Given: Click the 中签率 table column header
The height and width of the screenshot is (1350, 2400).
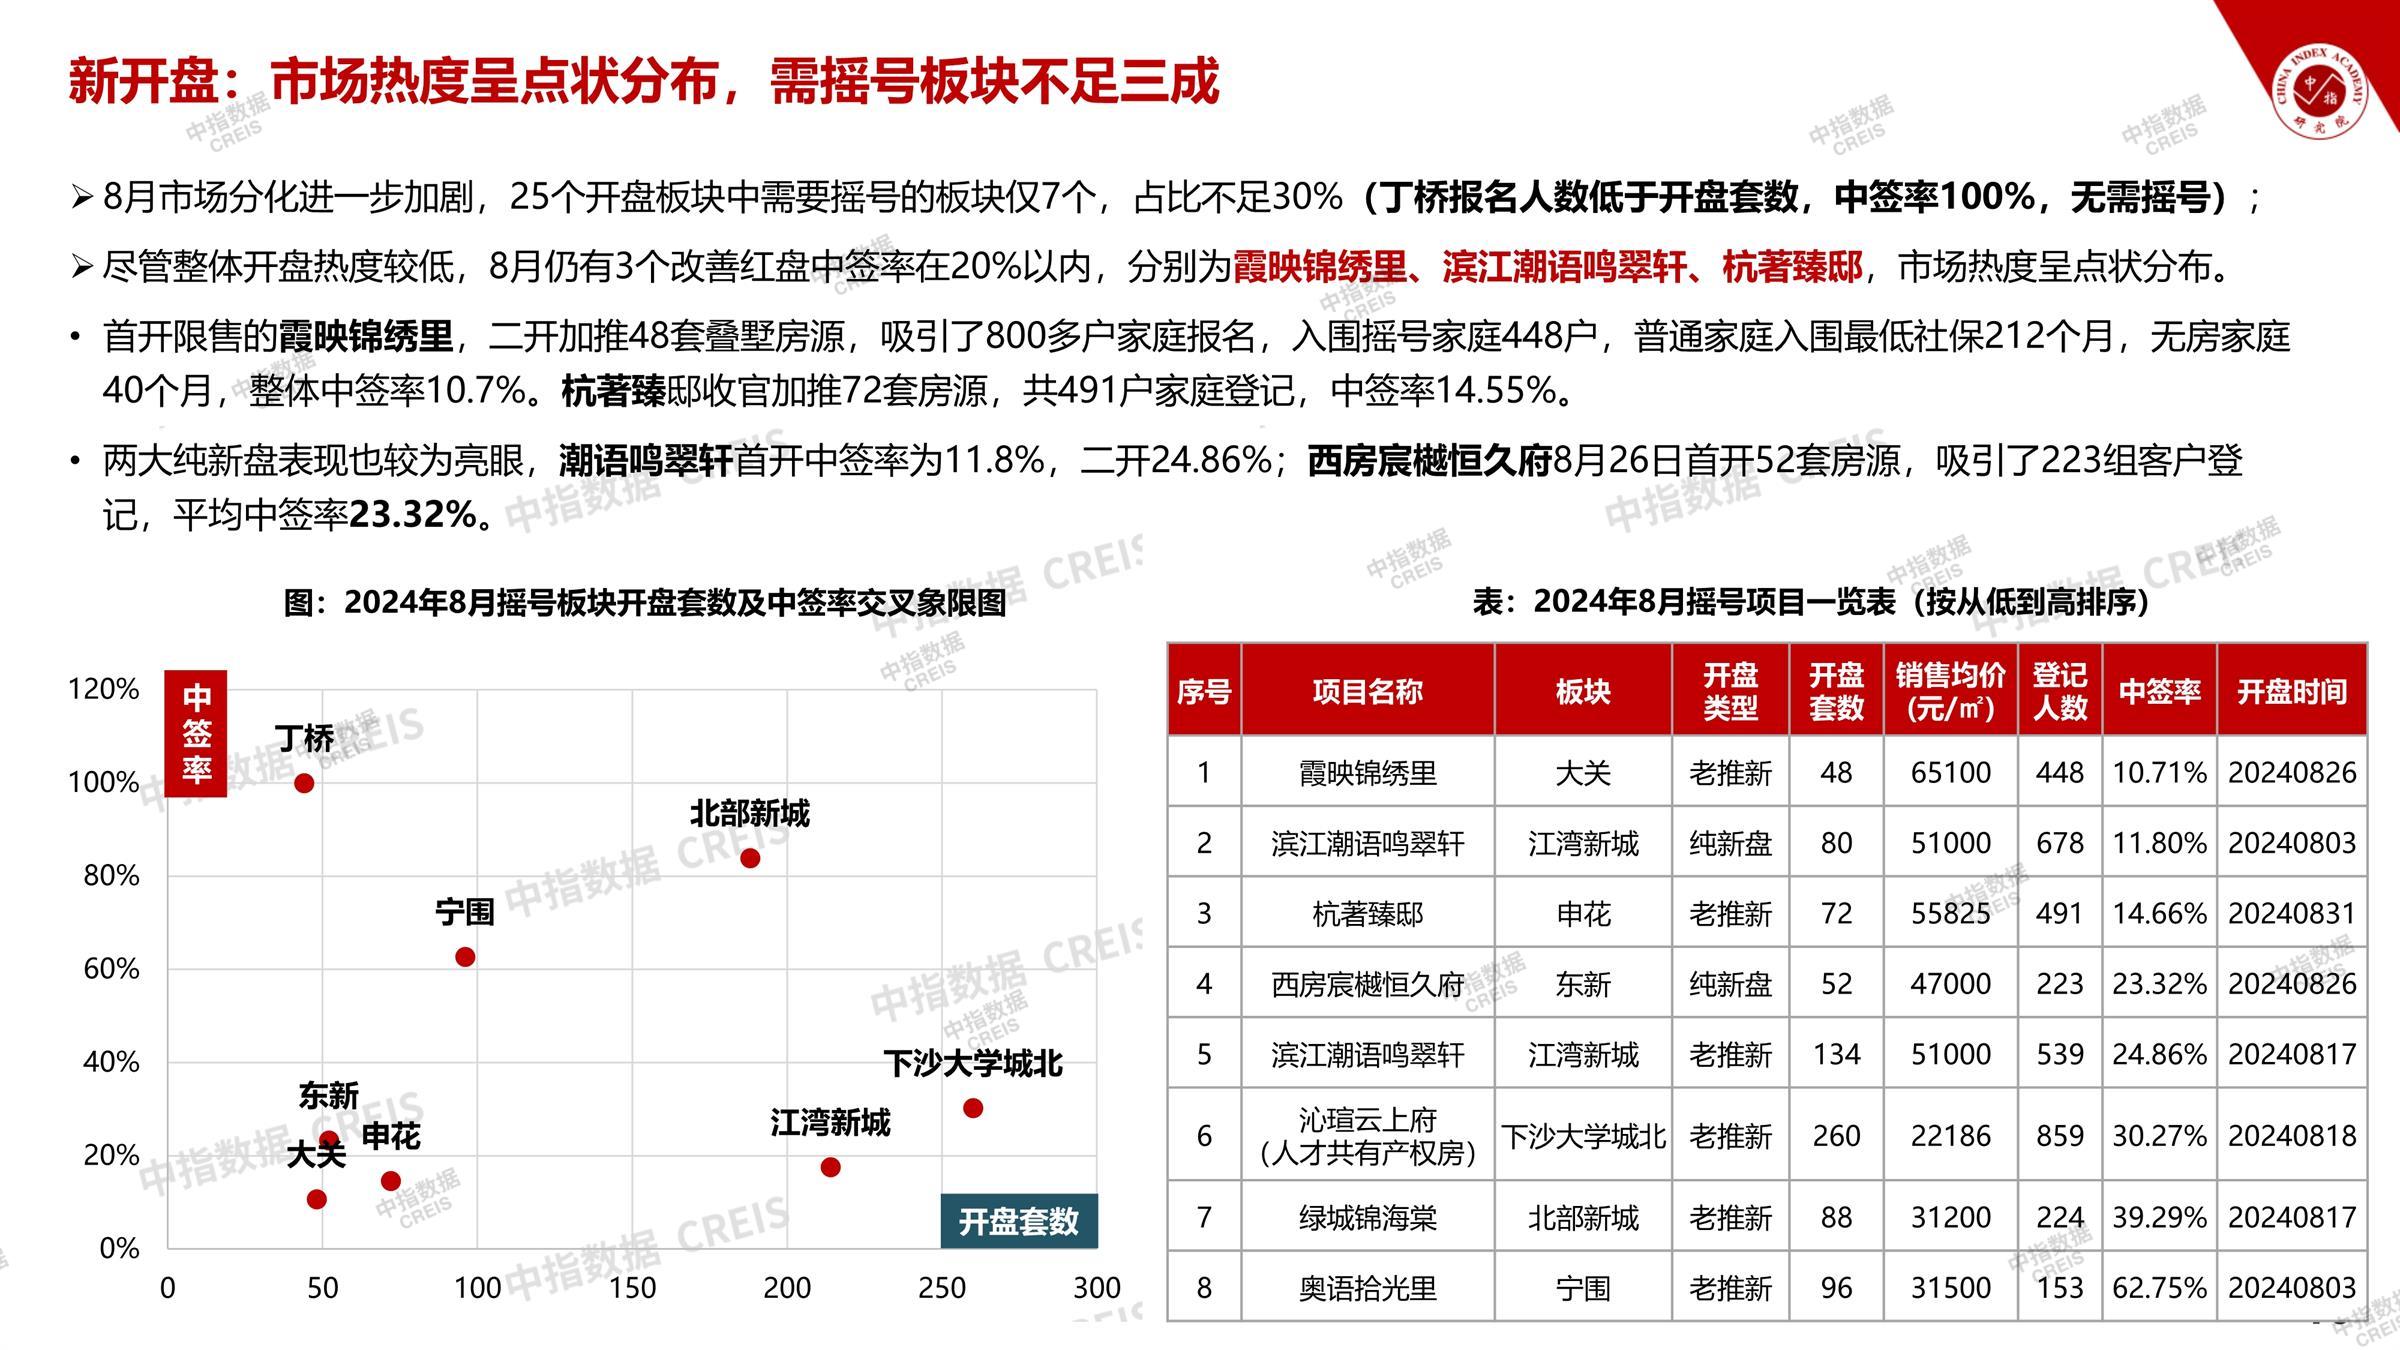Looking at the screenshot, I should pyautogui.click(x=2159, y=691).
